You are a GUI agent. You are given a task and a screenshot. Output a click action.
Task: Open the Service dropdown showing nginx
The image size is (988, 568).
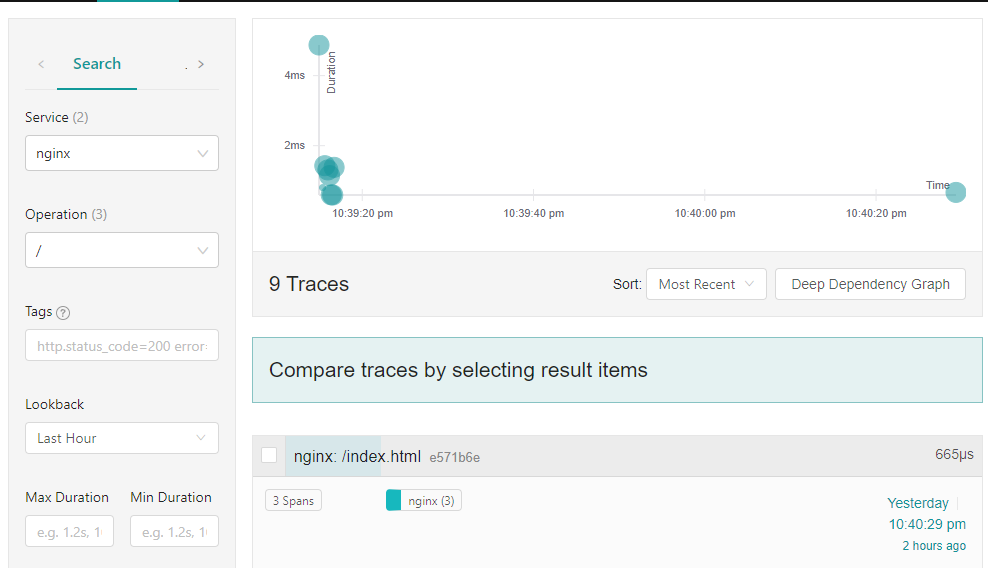[x=122, y=154]
